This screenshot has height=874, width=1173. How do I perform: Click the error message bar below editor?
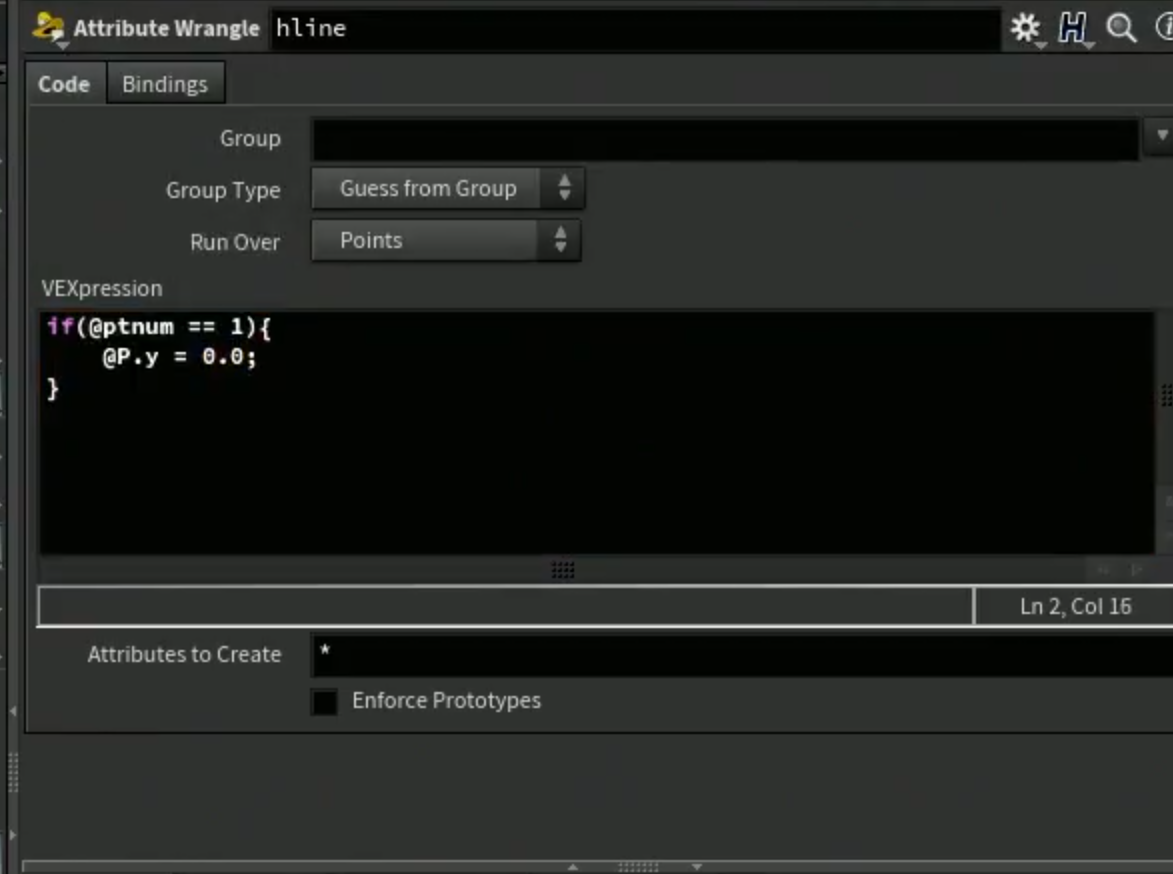[x=506, y=606]
